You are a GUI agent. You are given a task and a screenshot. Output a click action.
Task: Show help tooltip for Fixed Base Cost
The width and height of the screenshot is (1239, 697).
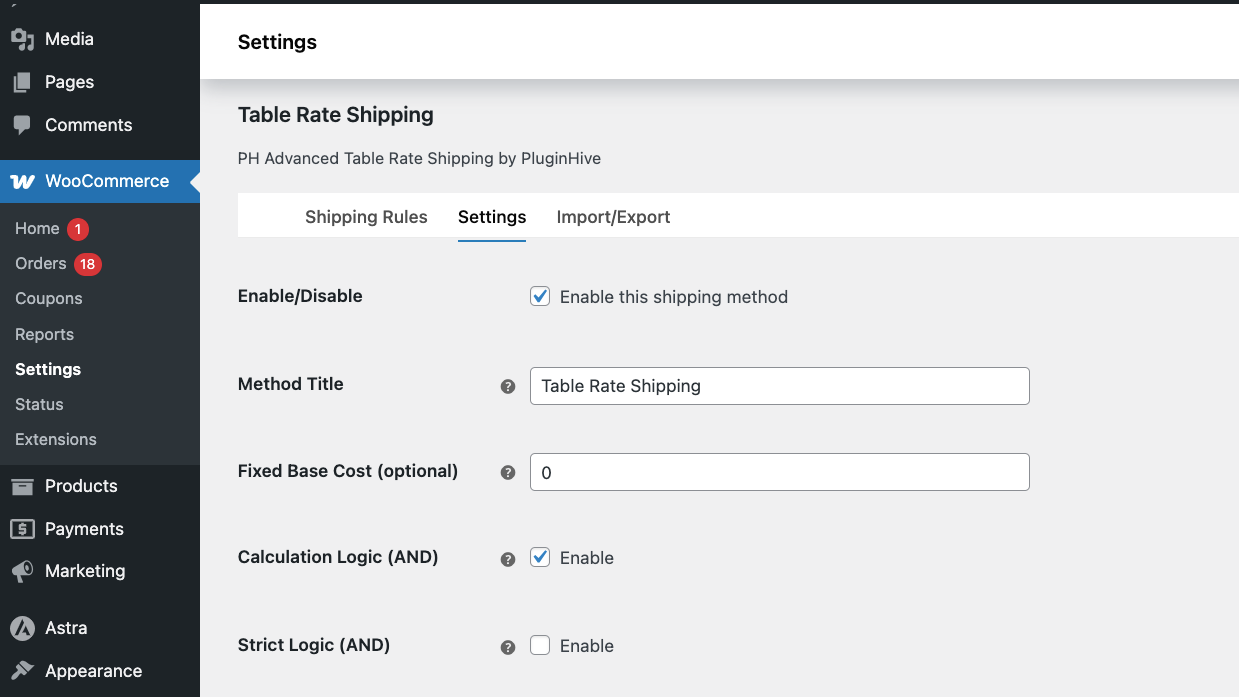[x=508, y=472]
